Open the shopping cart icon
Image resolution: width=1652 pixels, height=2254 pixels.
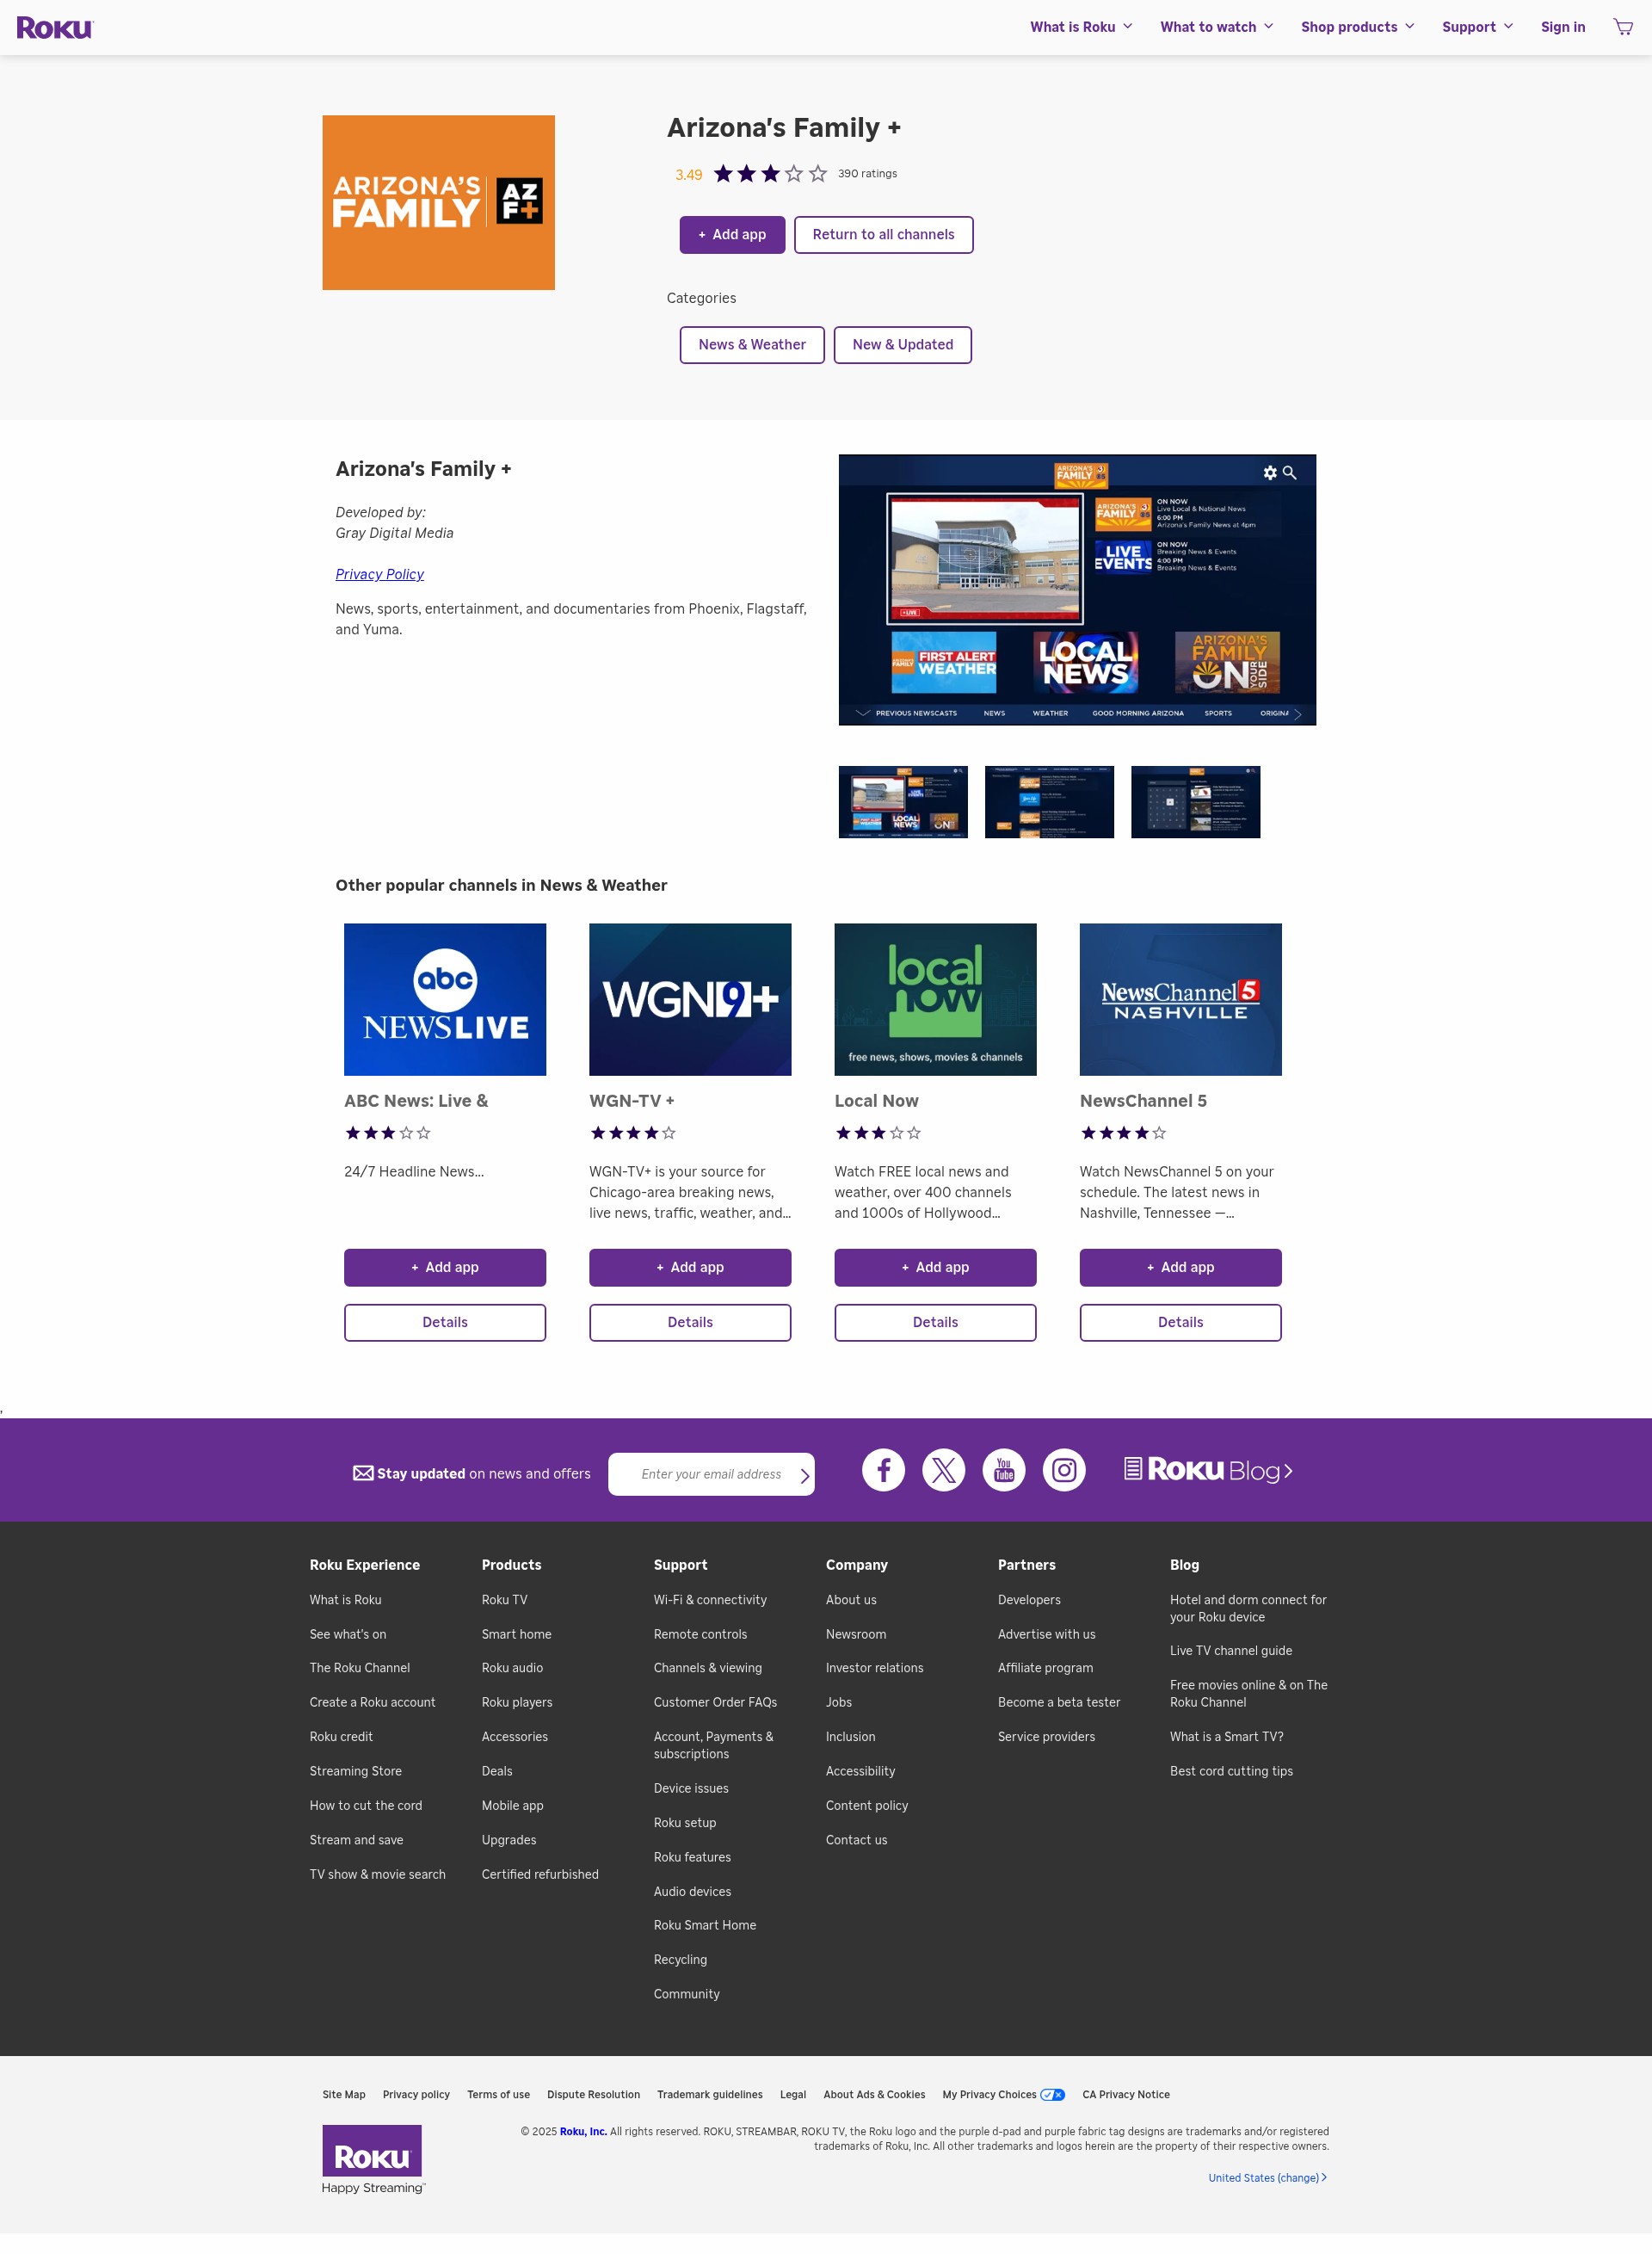1622,27
